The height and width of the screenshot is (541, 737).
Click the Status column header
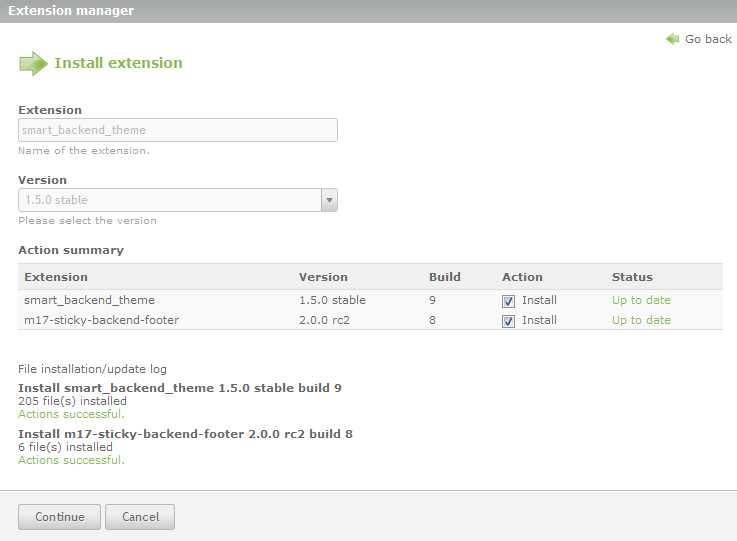click(632, 277)
